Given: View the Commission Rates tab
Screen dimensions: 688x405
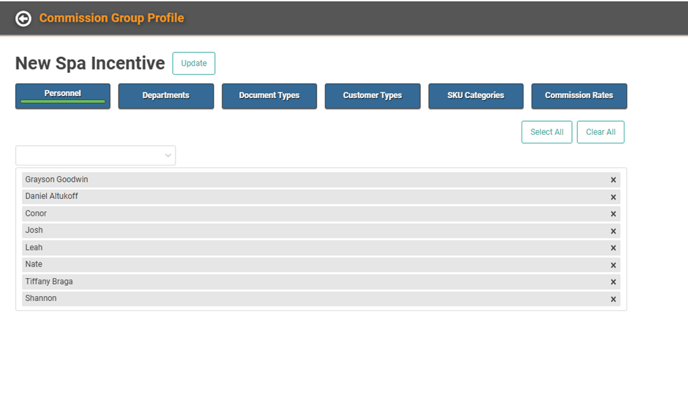Looking at the screenshot, I should (579, 96).
